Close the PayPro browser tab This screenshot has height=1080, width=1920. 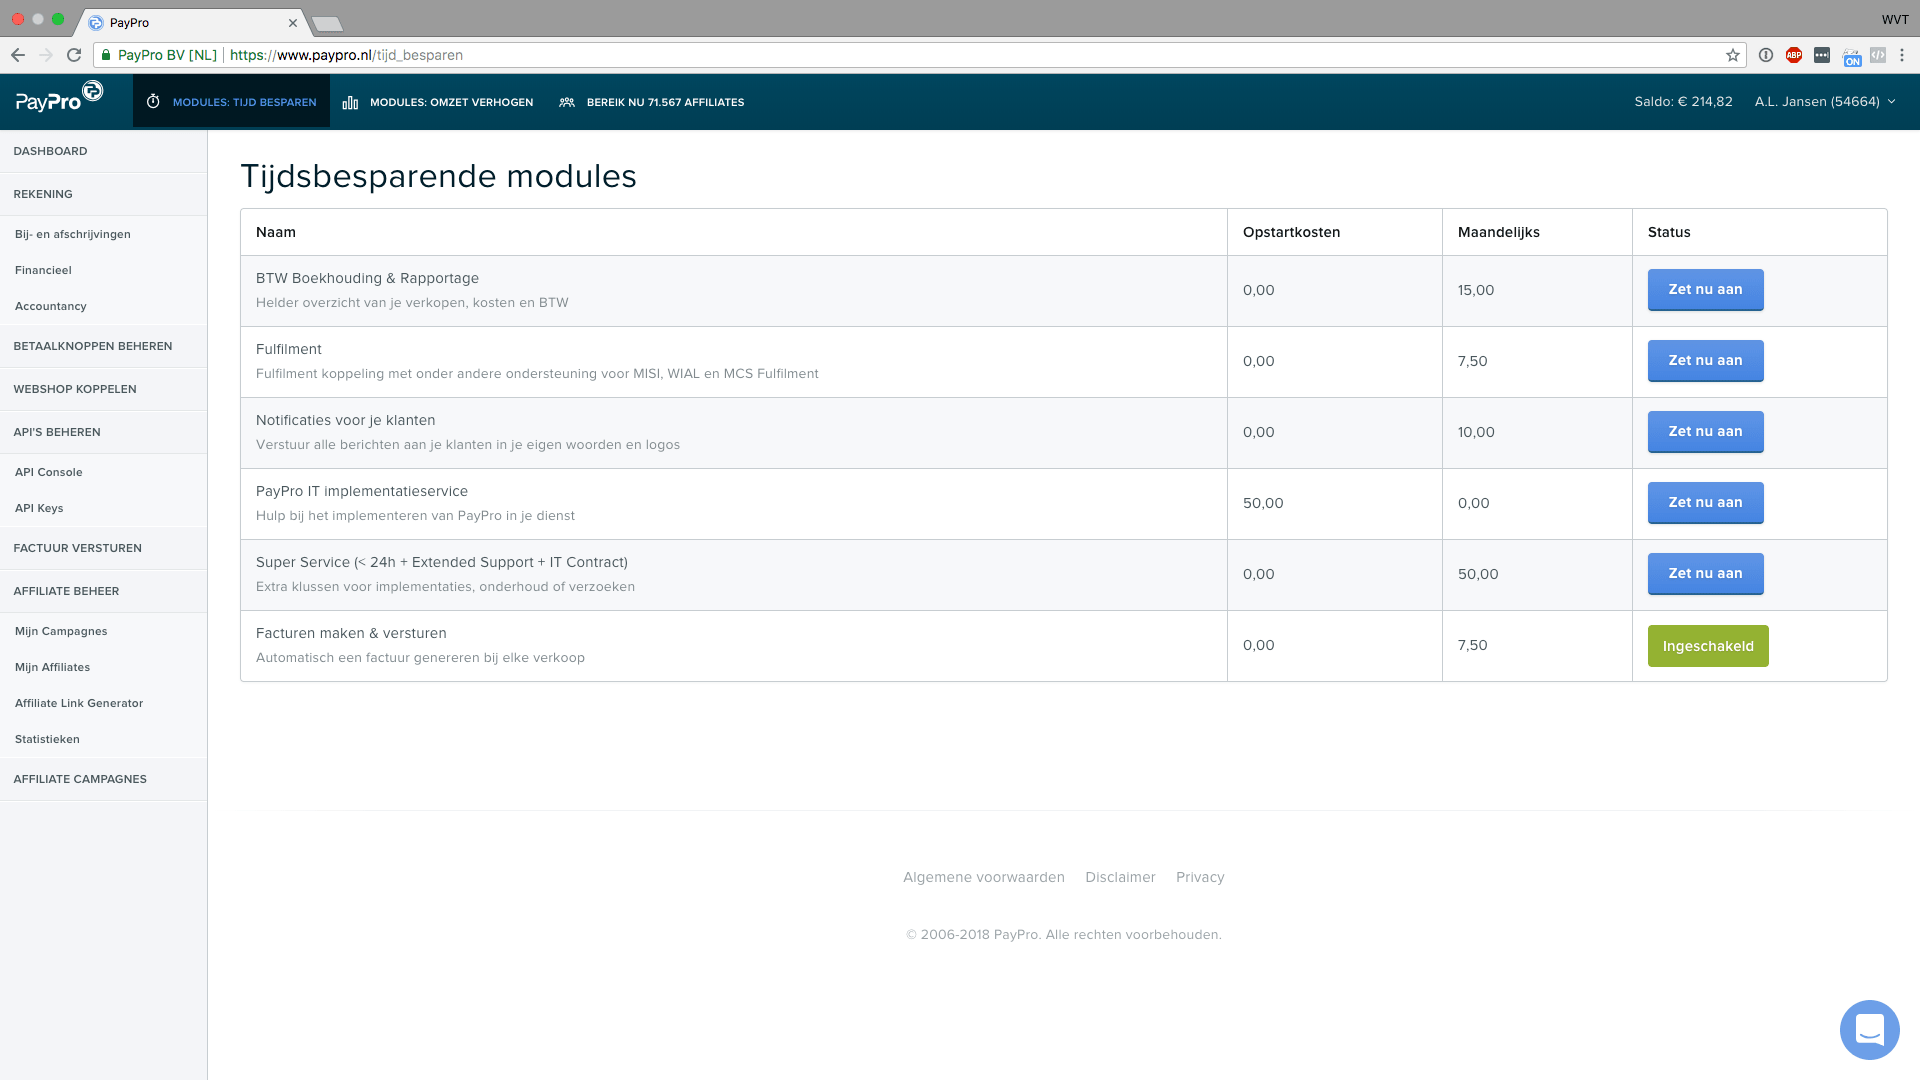pos(293,23)
